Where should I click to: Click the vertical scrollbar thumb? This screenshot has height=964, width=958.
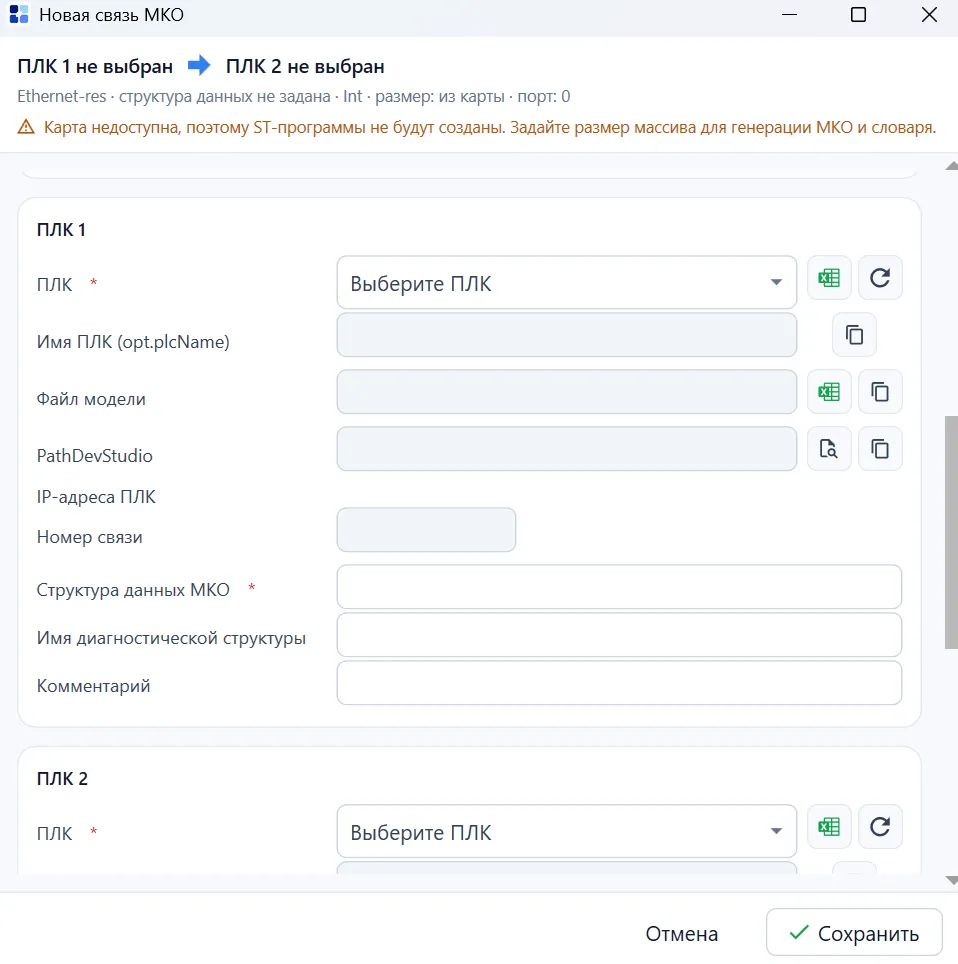(x=951, y=532)
